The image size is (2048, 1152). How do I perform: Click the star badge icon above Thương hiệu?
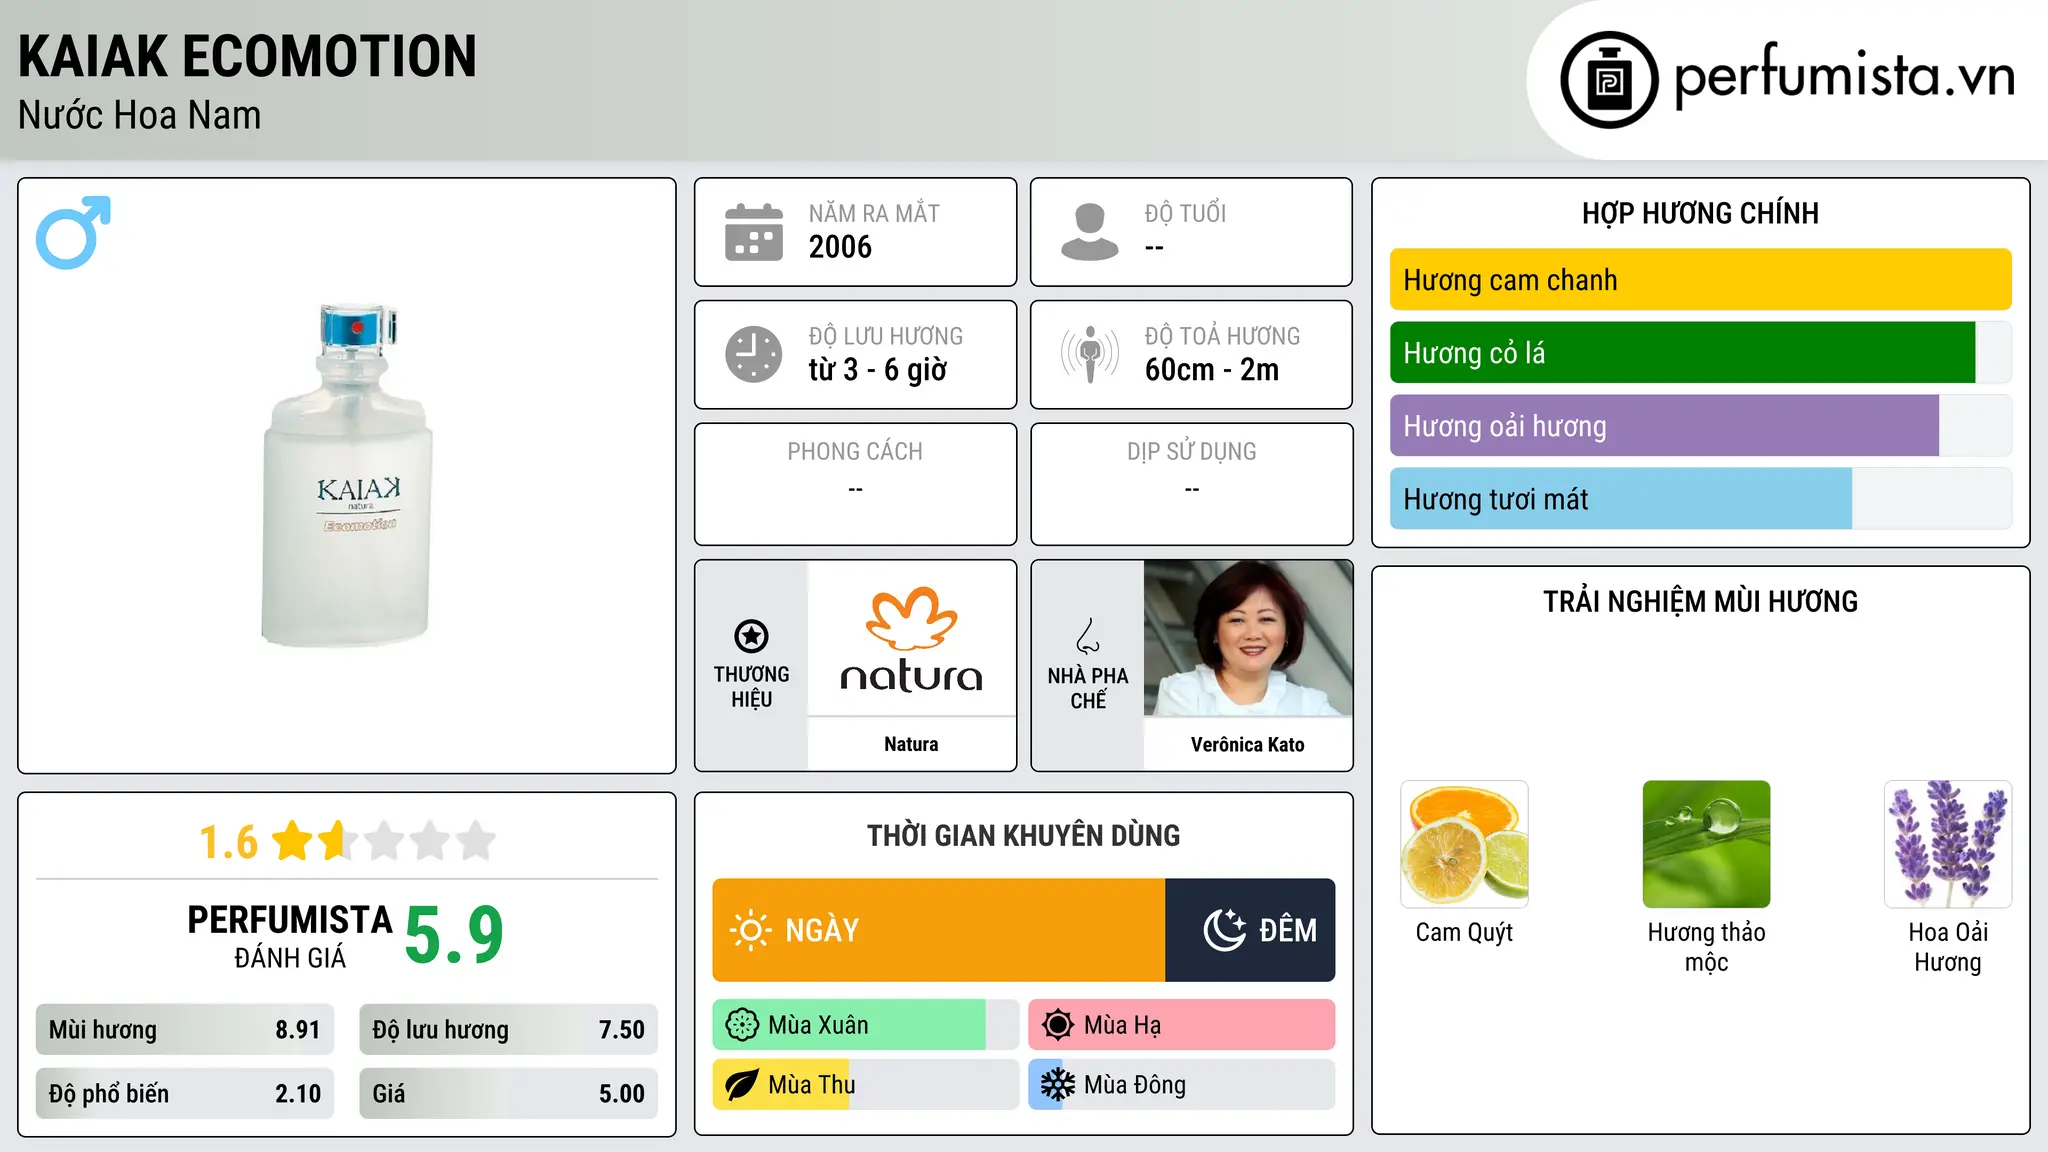click(751, 636)
